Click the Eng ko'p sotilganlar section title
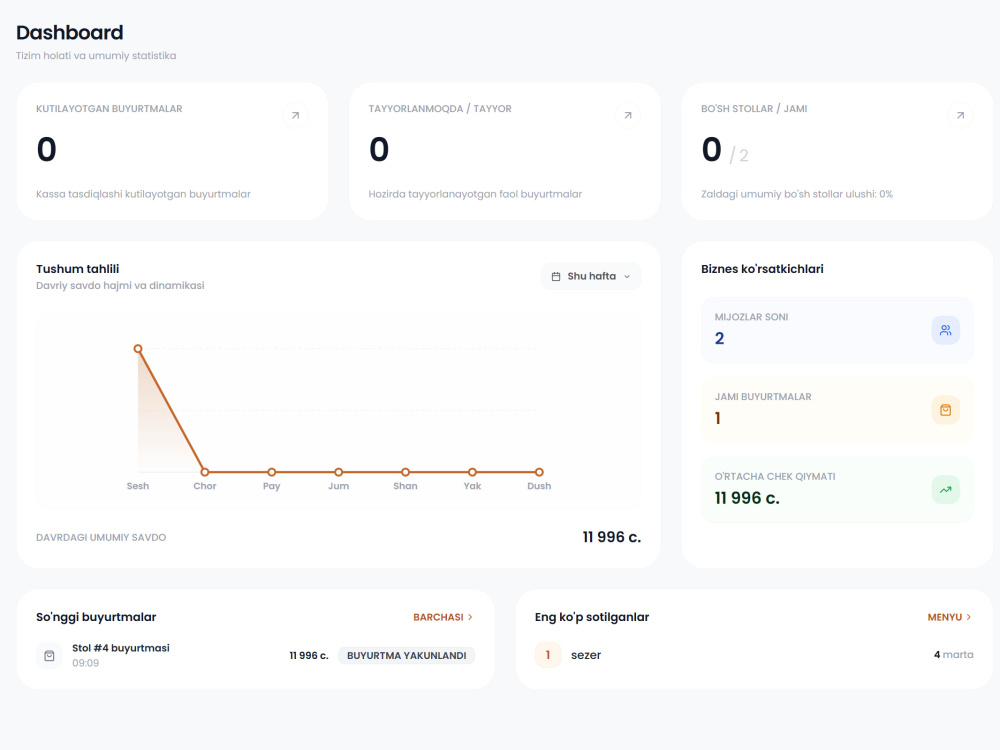Screen dimensions: 1000x750 point(592,617)
